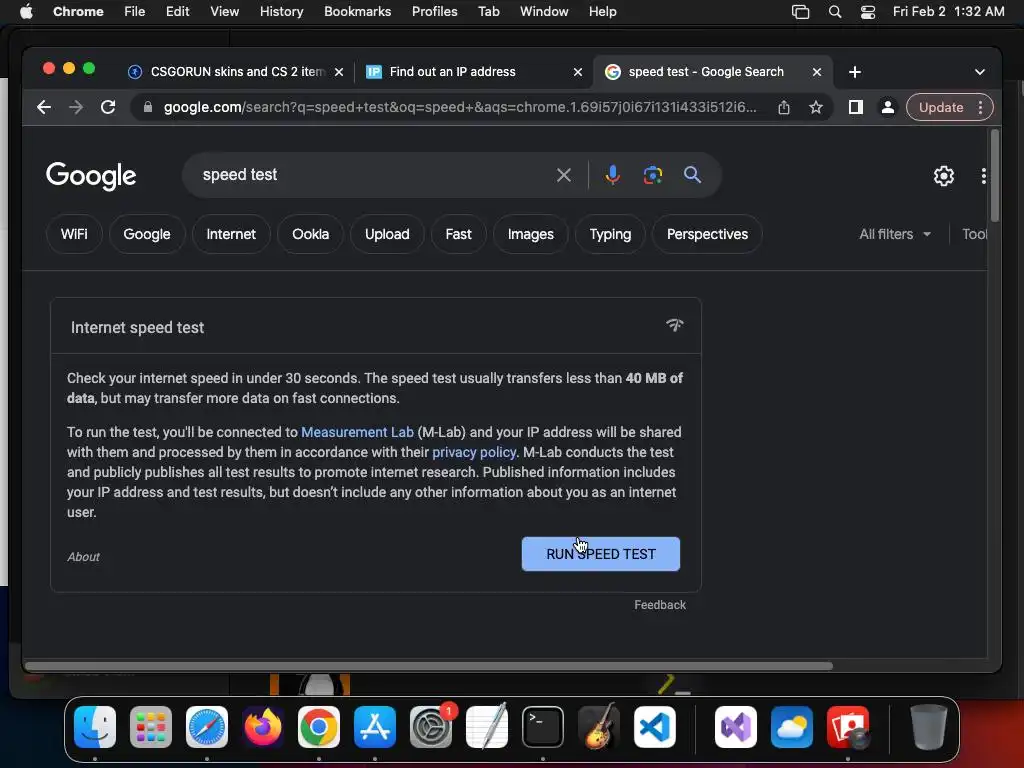1024x768 pixels.
Task: Open Finder from the dock
Action: click(x=95, y=727)
